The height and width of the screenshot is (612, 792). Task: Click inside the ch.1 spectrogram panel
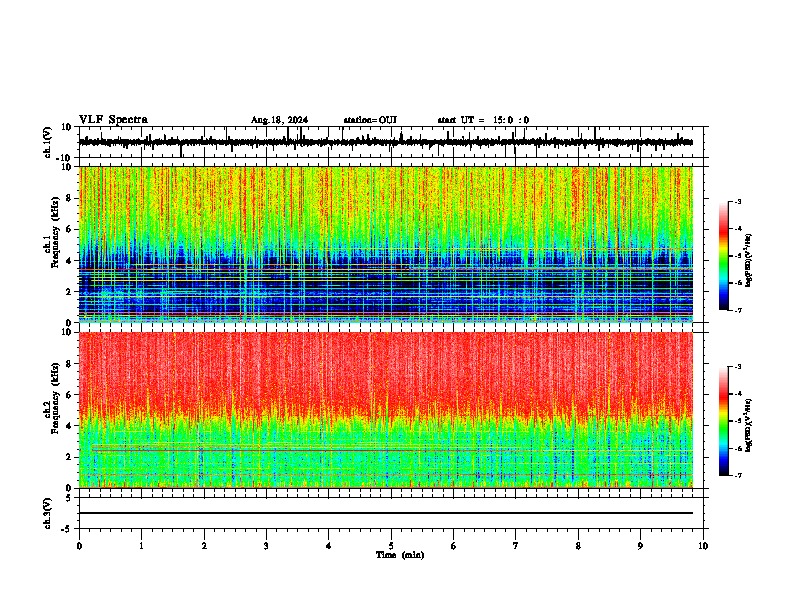[386, 244]
